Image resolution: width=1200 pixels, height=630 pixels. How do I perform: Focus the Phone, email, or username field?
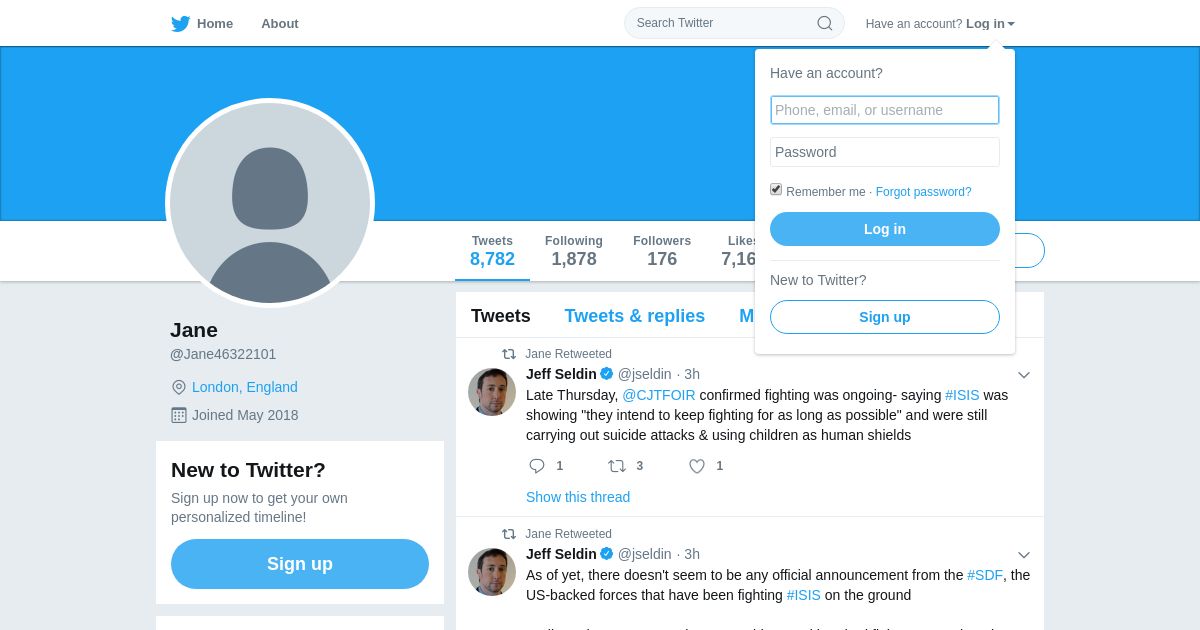[x=884, y=110]
